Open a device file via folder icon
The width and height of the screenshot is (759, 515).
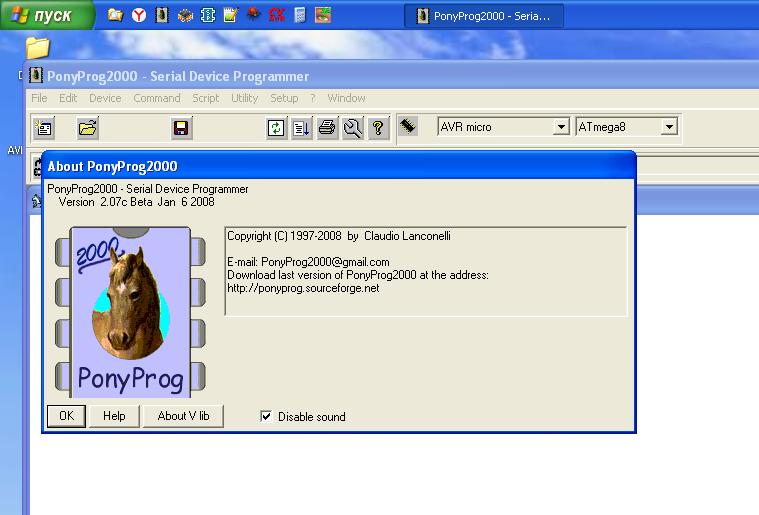(x=88, y=128)
